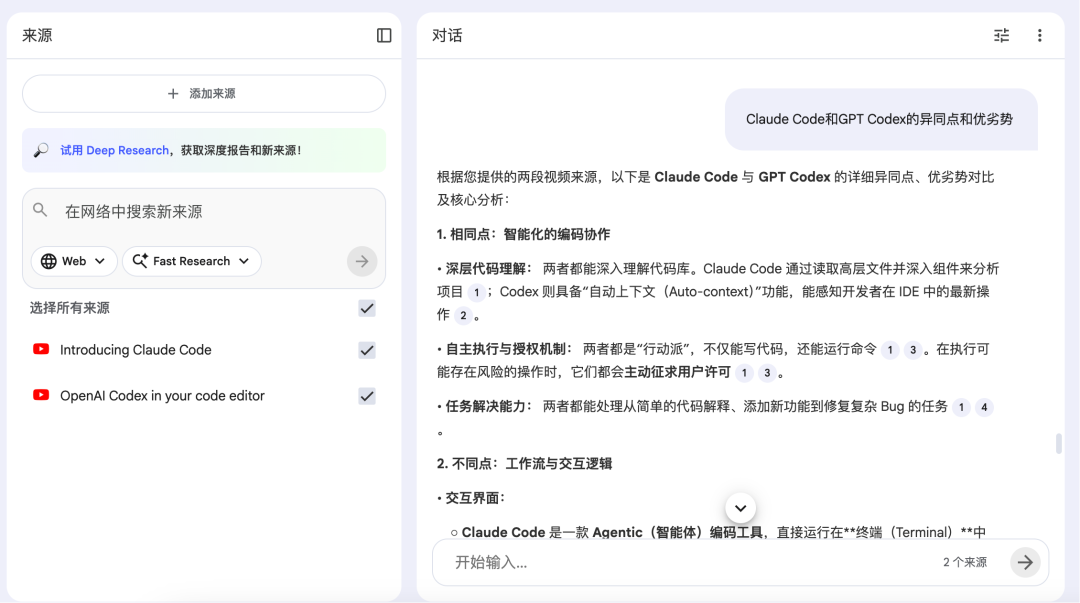Send the chat message with the arrow button
The width and height of the screenshot is (1080, 603).
1025,562
